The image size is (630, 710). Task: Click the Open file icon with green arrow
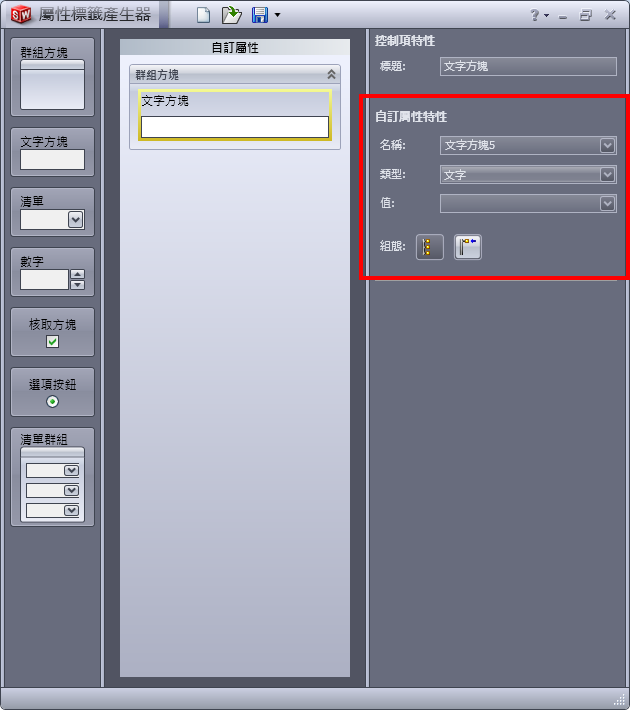pyautogui.click(x=231, y=15)
